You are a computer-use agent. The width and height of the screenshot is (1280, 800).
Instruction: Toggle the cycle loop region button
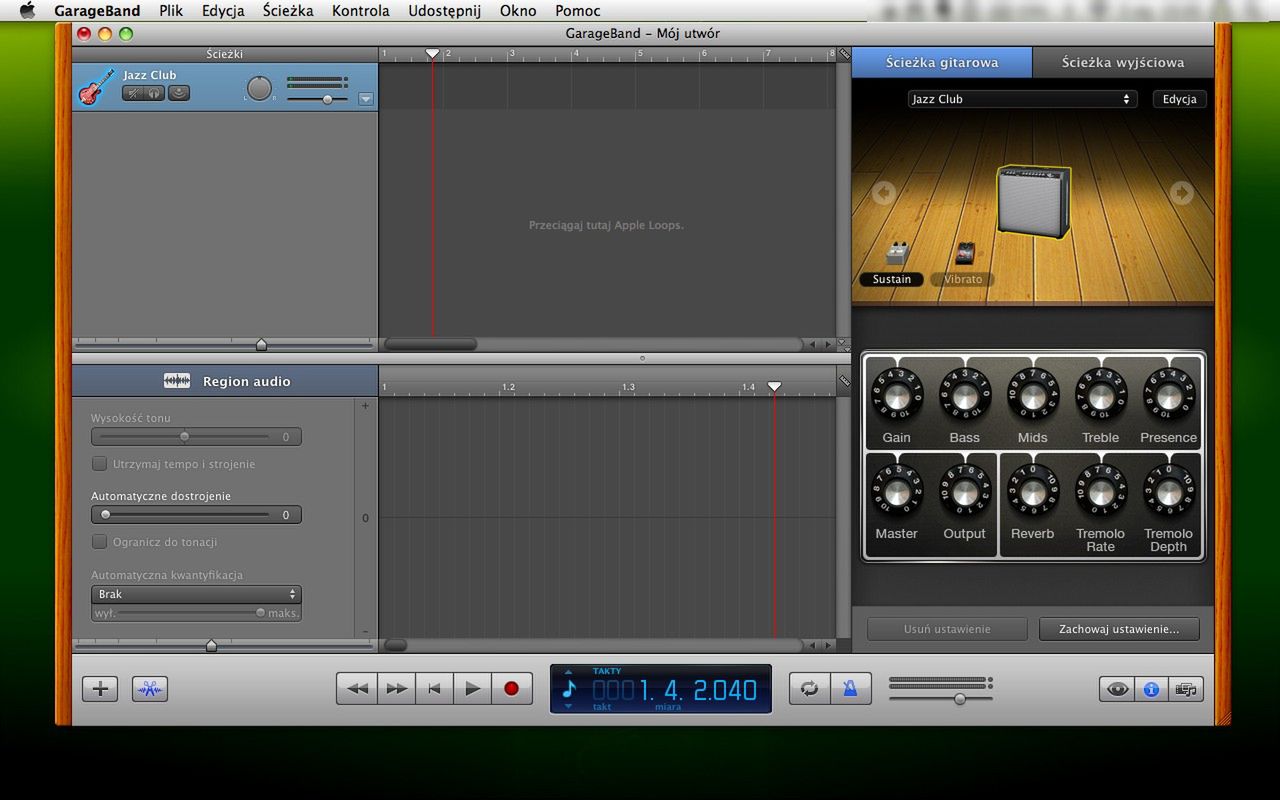tap(809, 689)
